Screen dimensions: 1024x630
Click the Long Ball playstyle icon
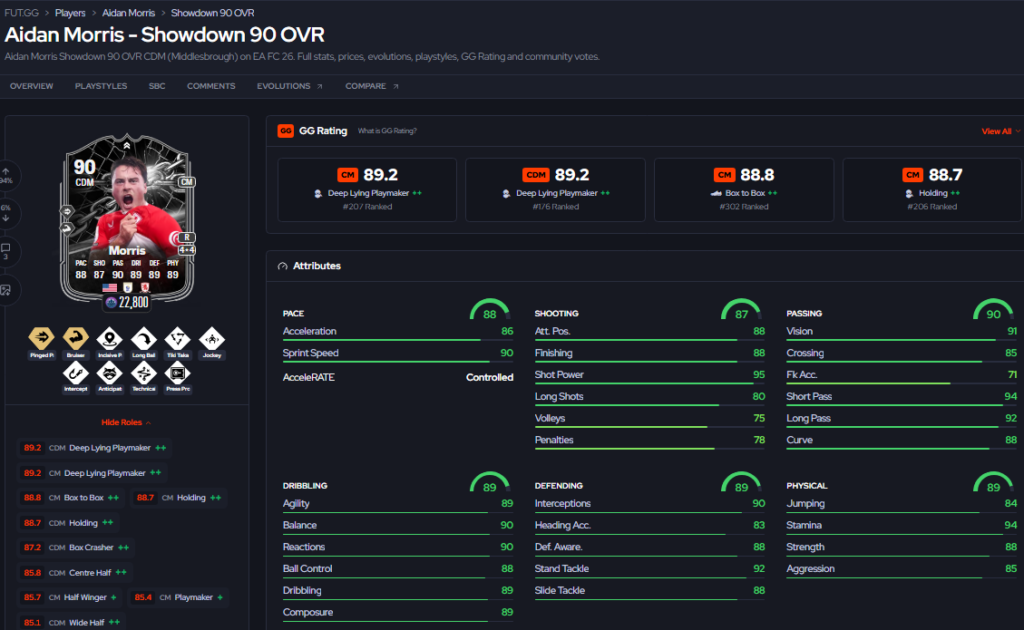point(144,338)
